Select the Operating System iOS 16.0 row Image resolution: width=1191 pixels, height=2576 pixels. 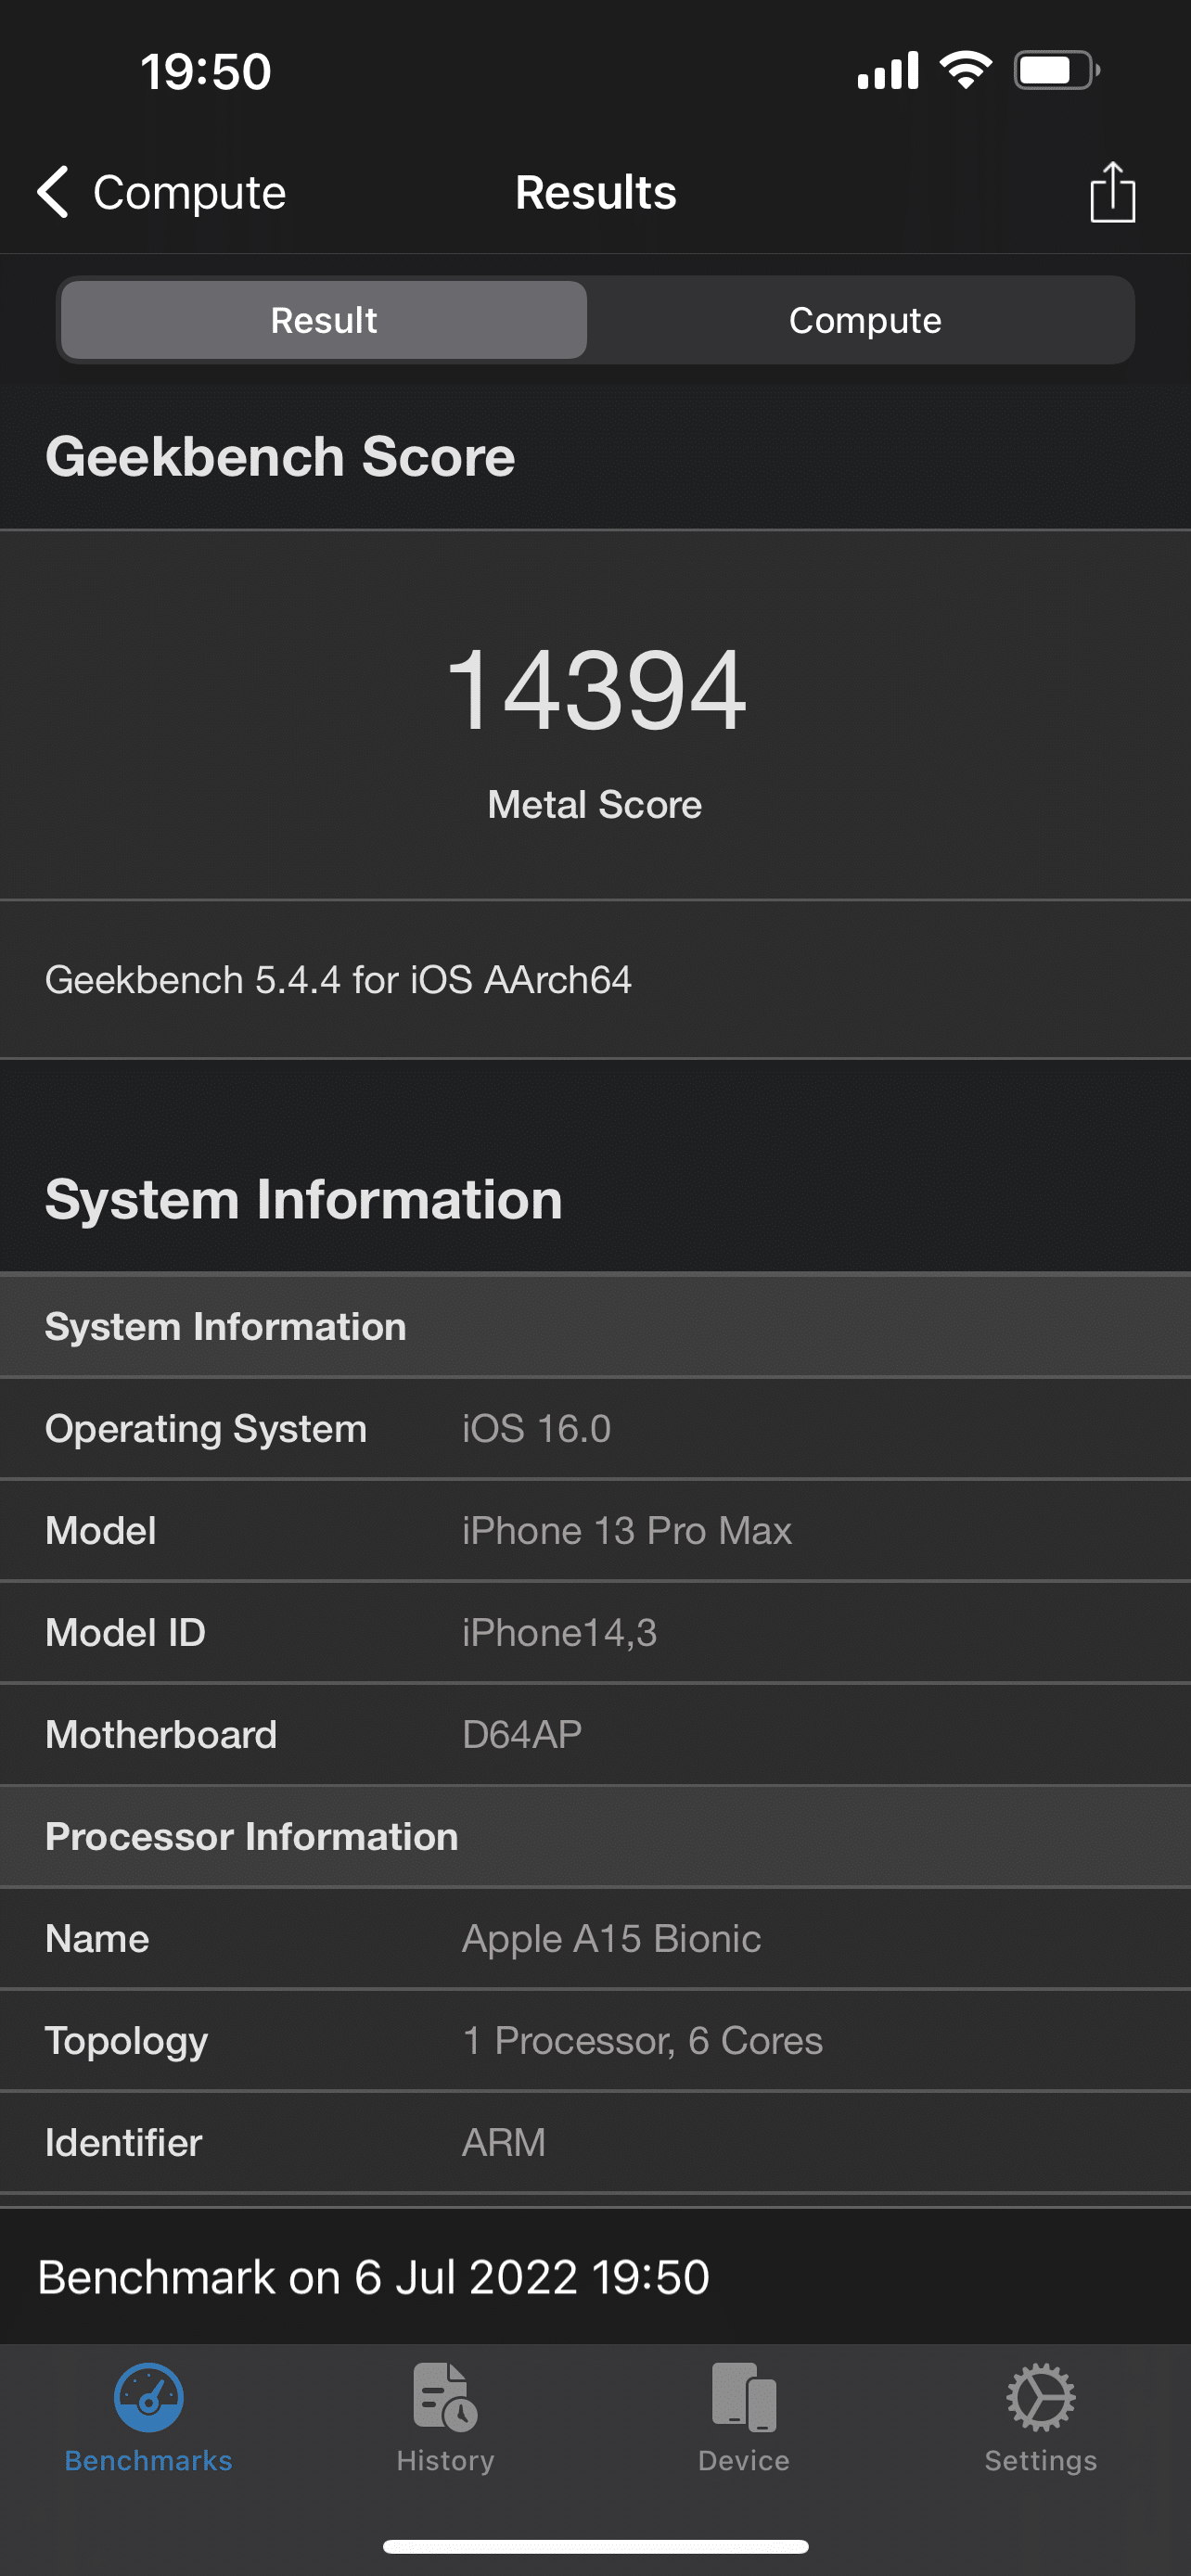[595, 1428]
